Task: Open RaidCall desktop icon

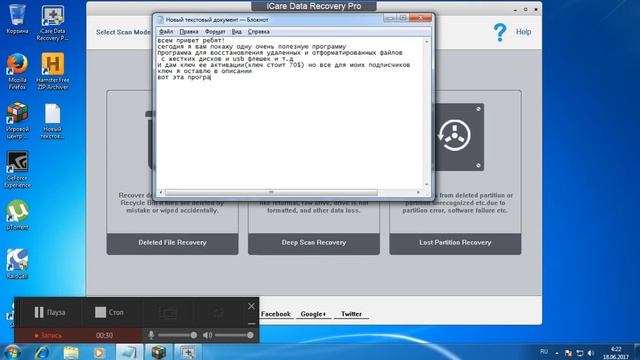Action: 17,264
